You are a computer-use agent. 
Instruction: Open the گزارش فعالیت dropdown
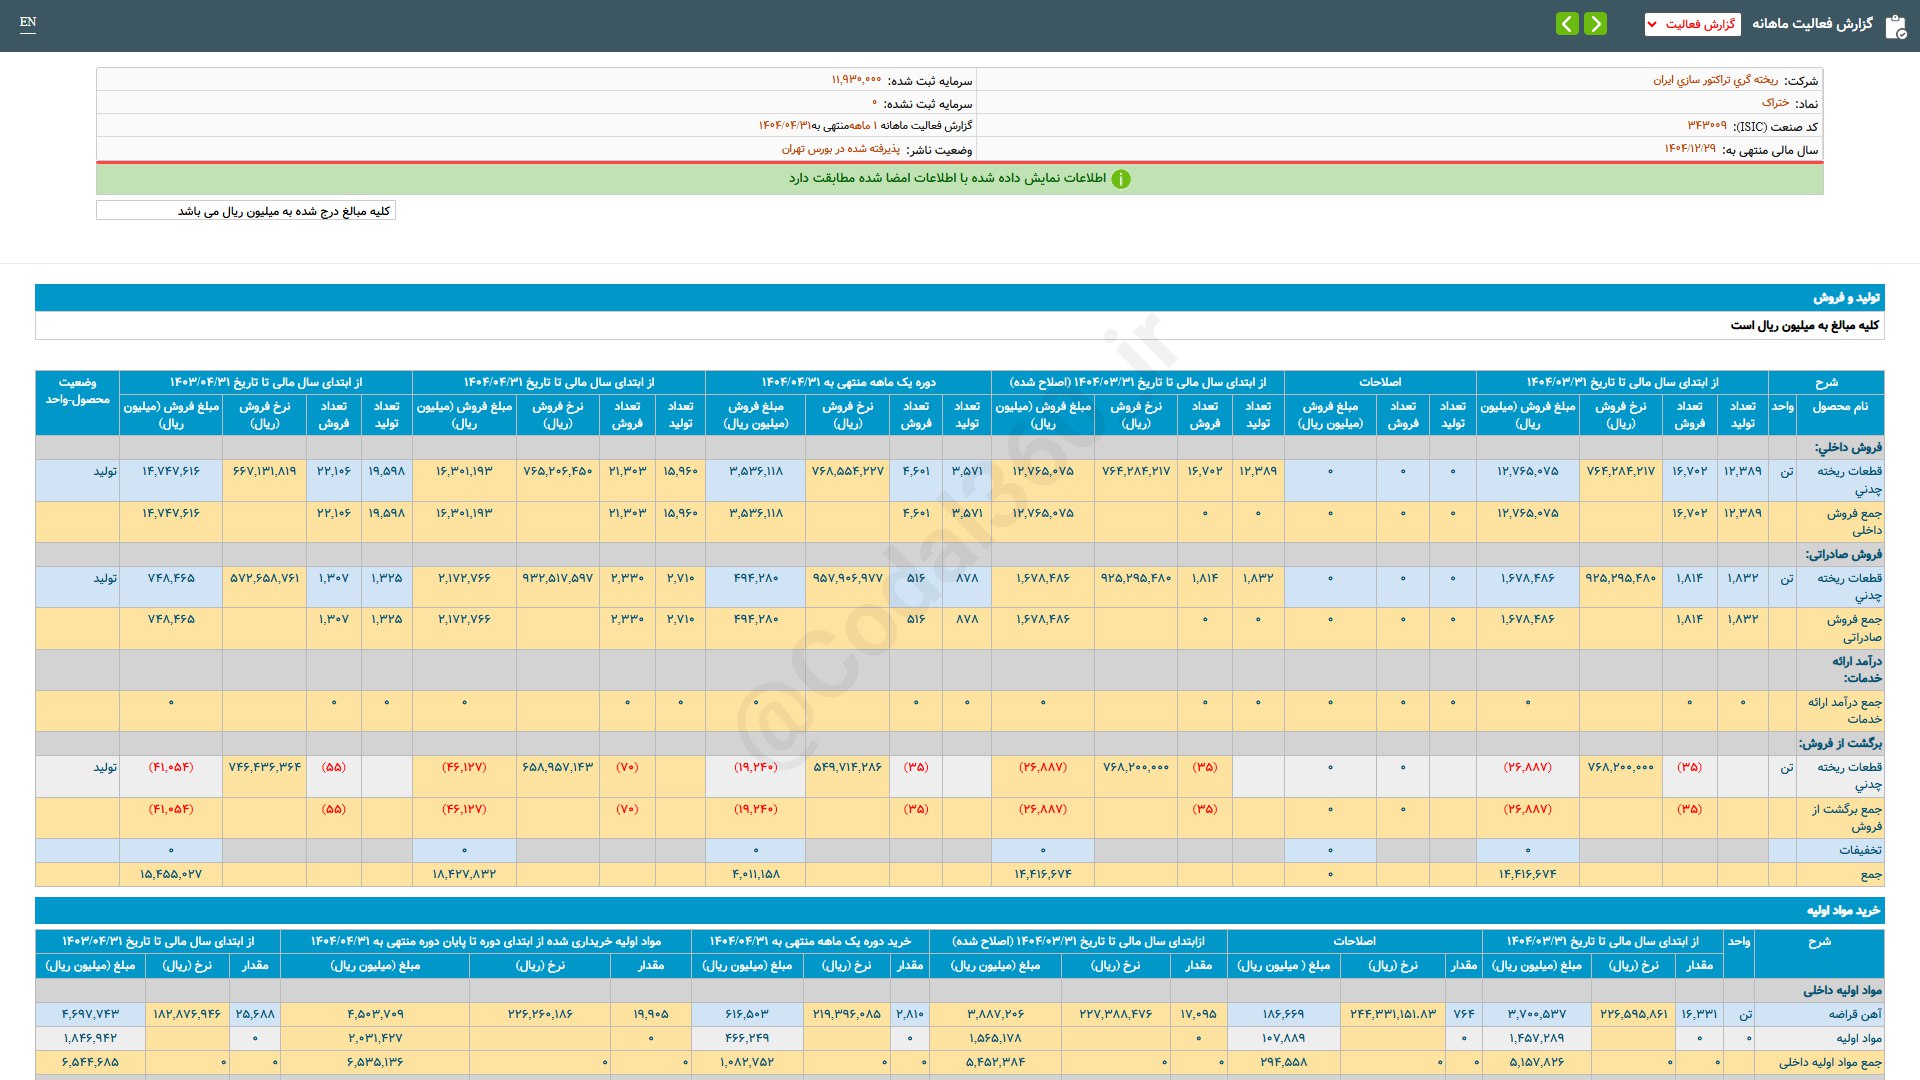pyautogui.click(x=1692, y=24)
